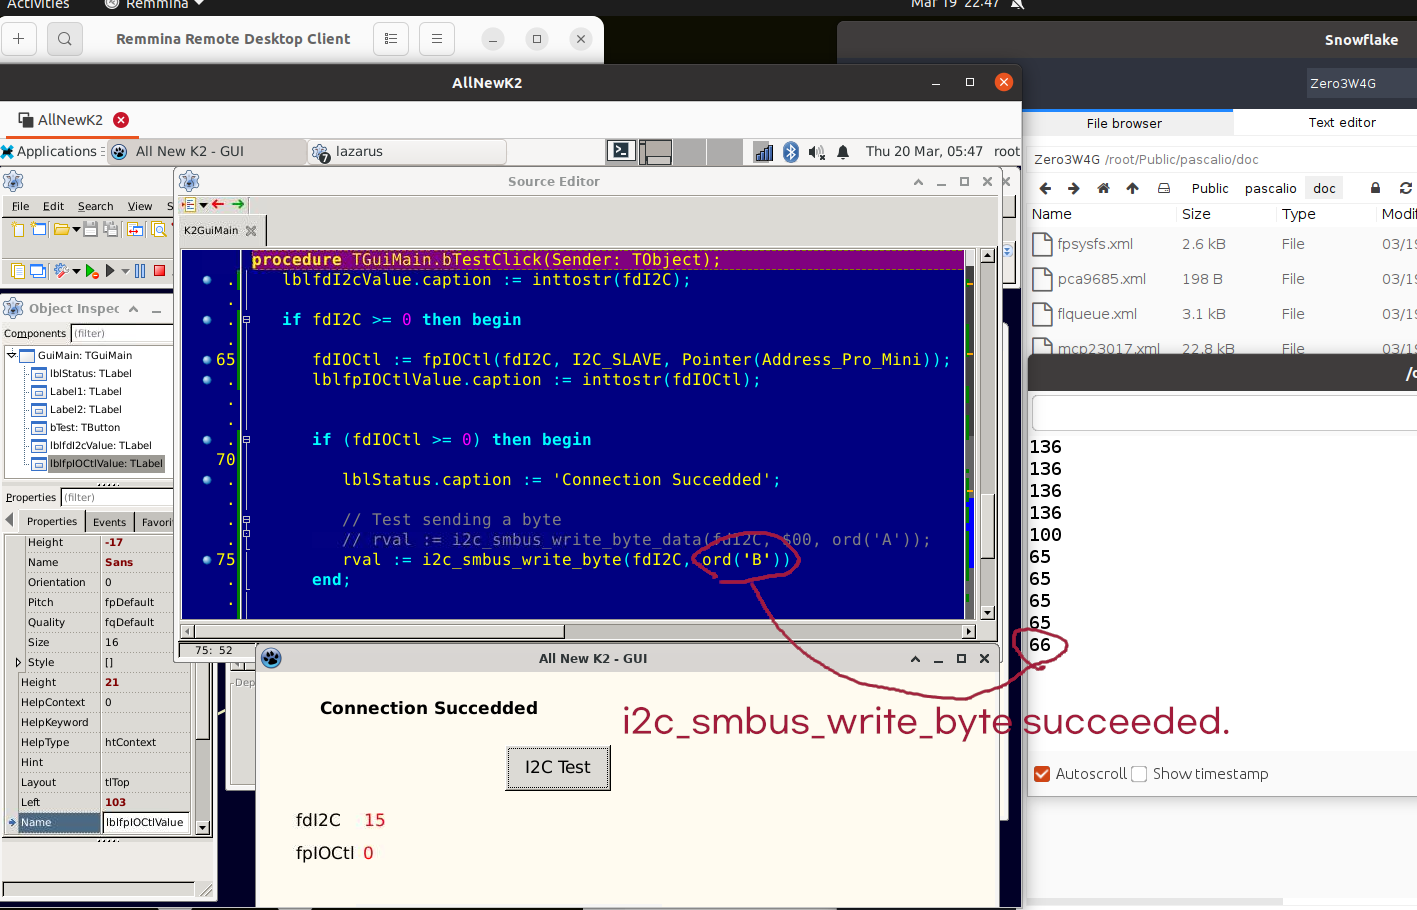Click the Toggle Form/Unit icon
This screenshot has height=910, width=1417.
pyautogui.click(x=135, y=229)
